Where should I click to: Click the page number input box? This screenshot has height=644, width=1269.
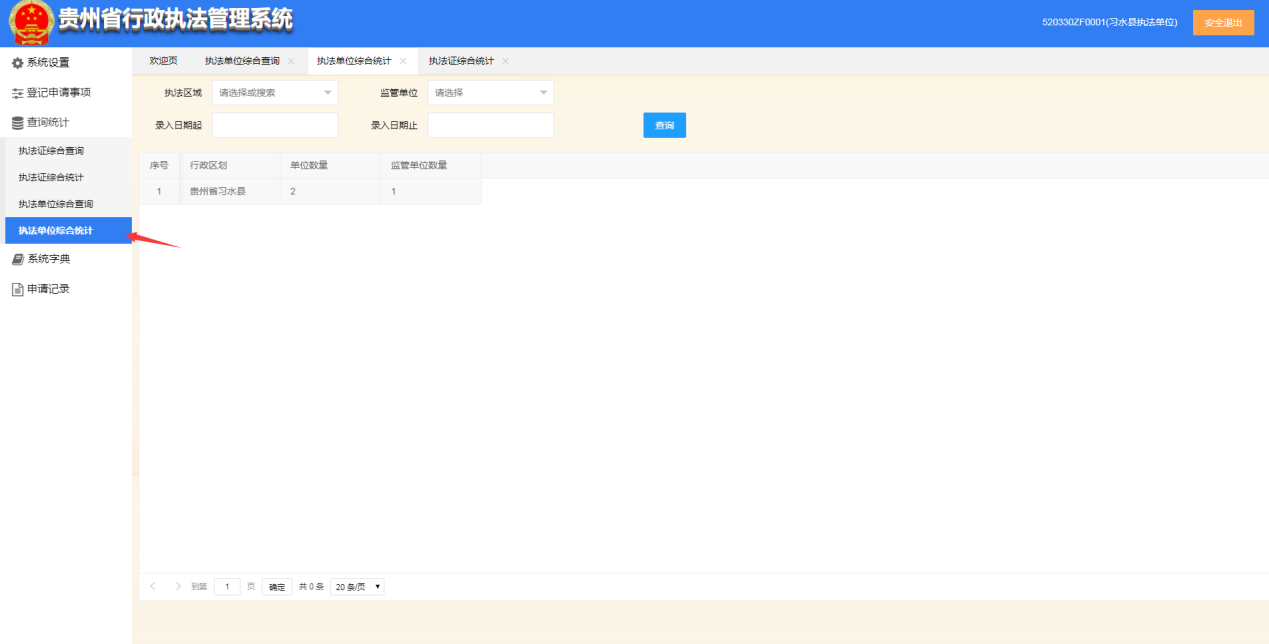tap(227, 587)
